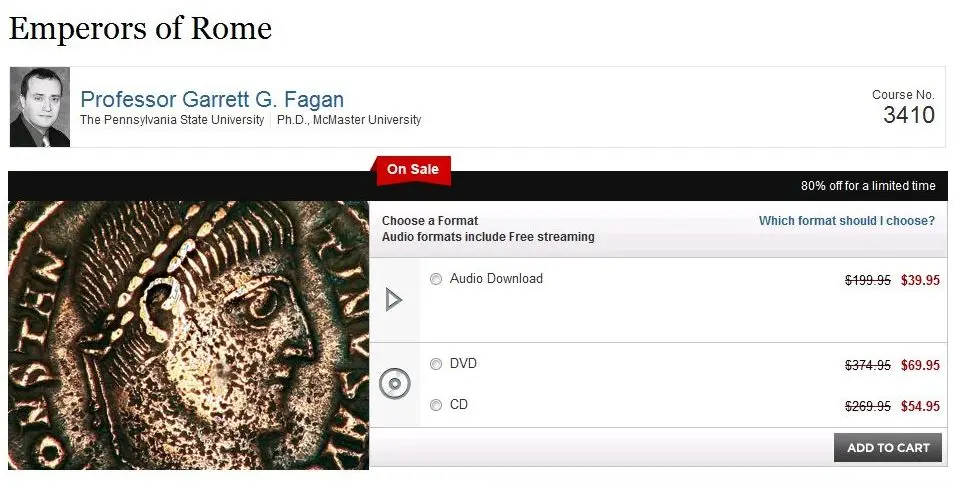
Task: Open Professor Garrett G. Fagan's profile link
Action: pyautogui.click(x=212, y=99)
